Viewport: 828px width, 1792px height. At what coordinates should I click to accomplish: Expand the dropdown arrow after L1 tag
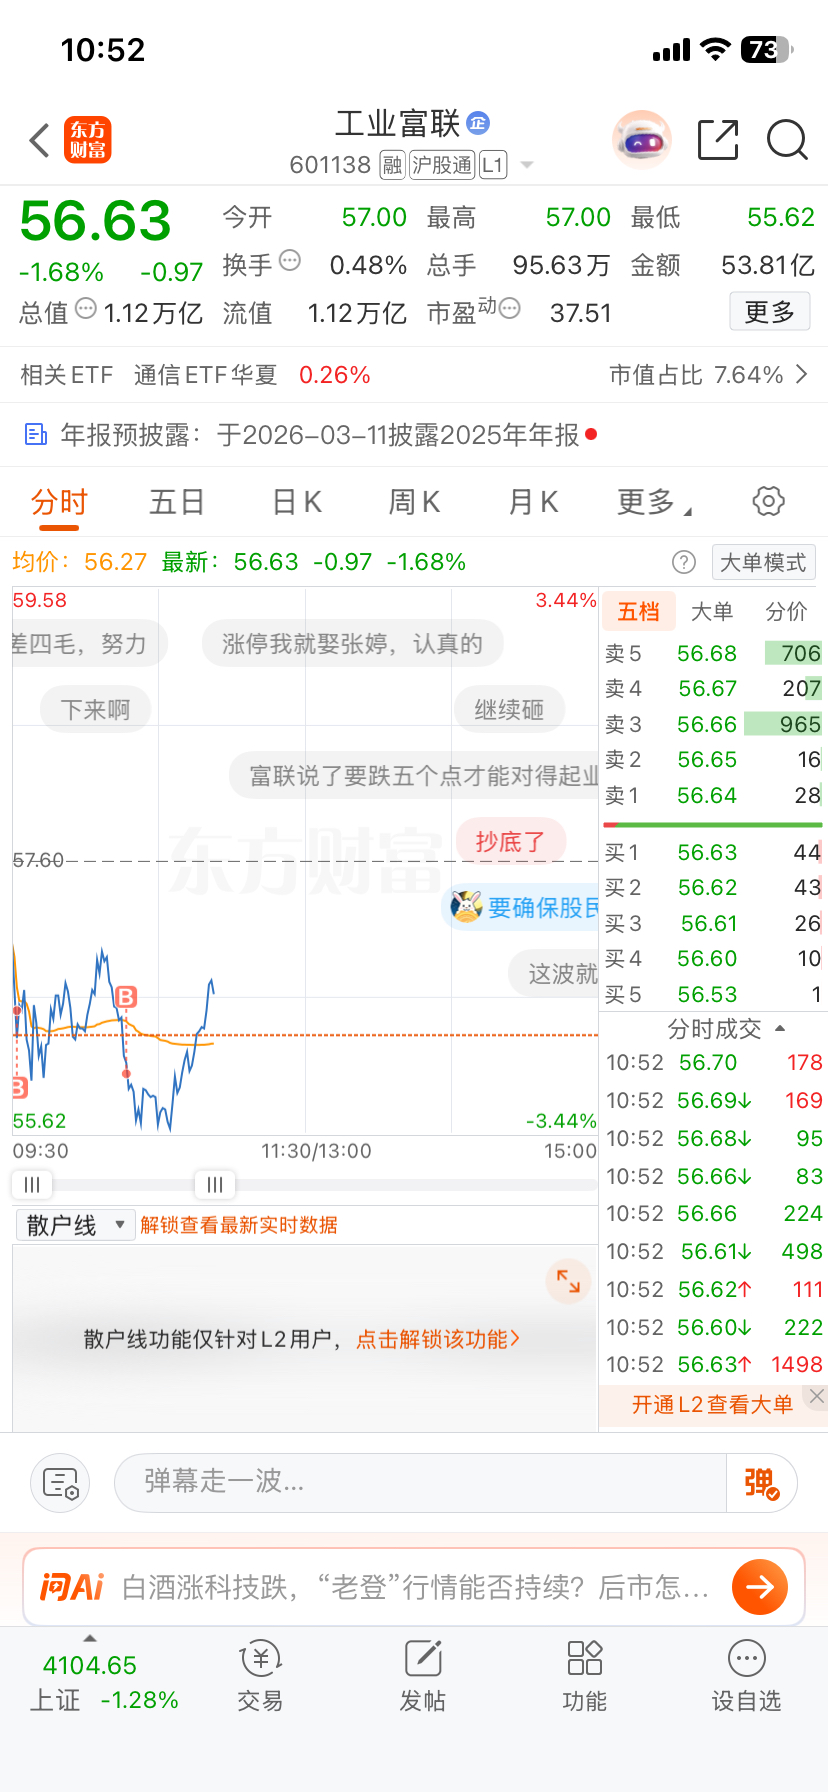[x=527, y=165]
